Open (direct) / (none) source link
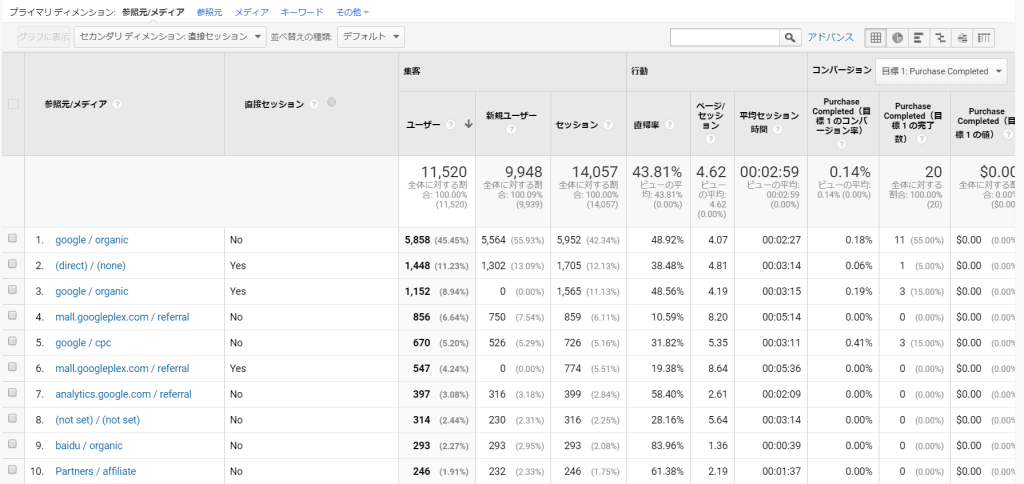The width and height of the screenshot is (1024, 484). tap(90, 265)
